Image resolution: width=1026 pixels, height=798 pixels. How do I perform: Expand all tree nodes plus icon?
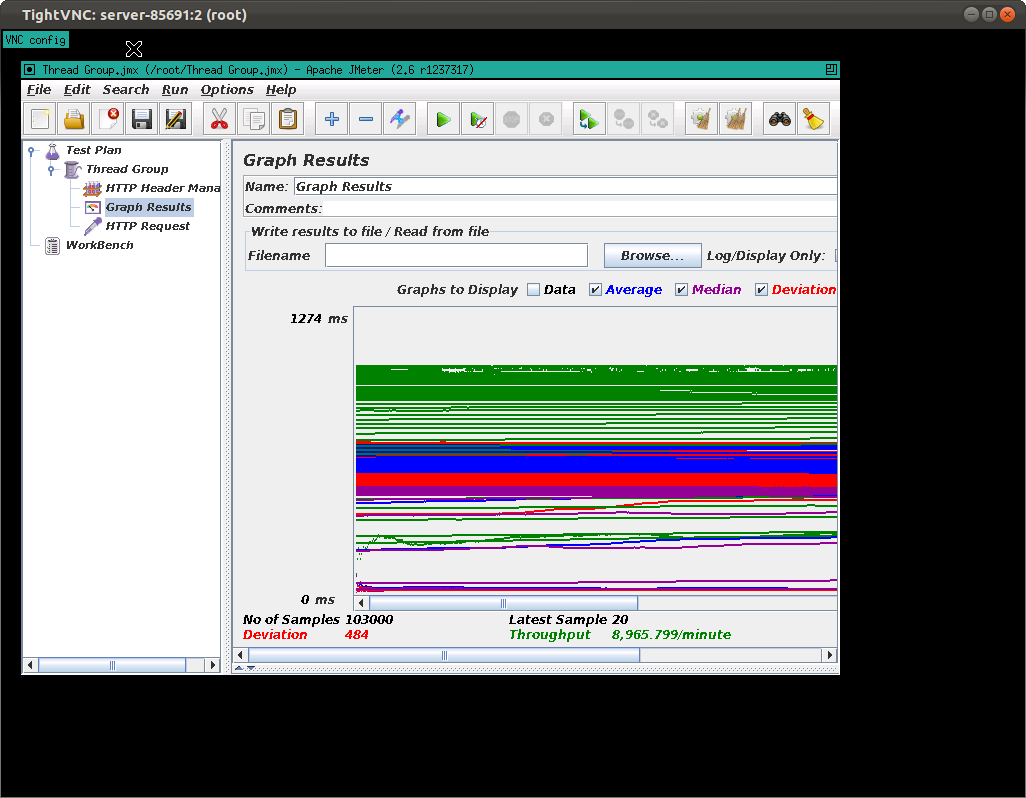[x=332, y=119]
